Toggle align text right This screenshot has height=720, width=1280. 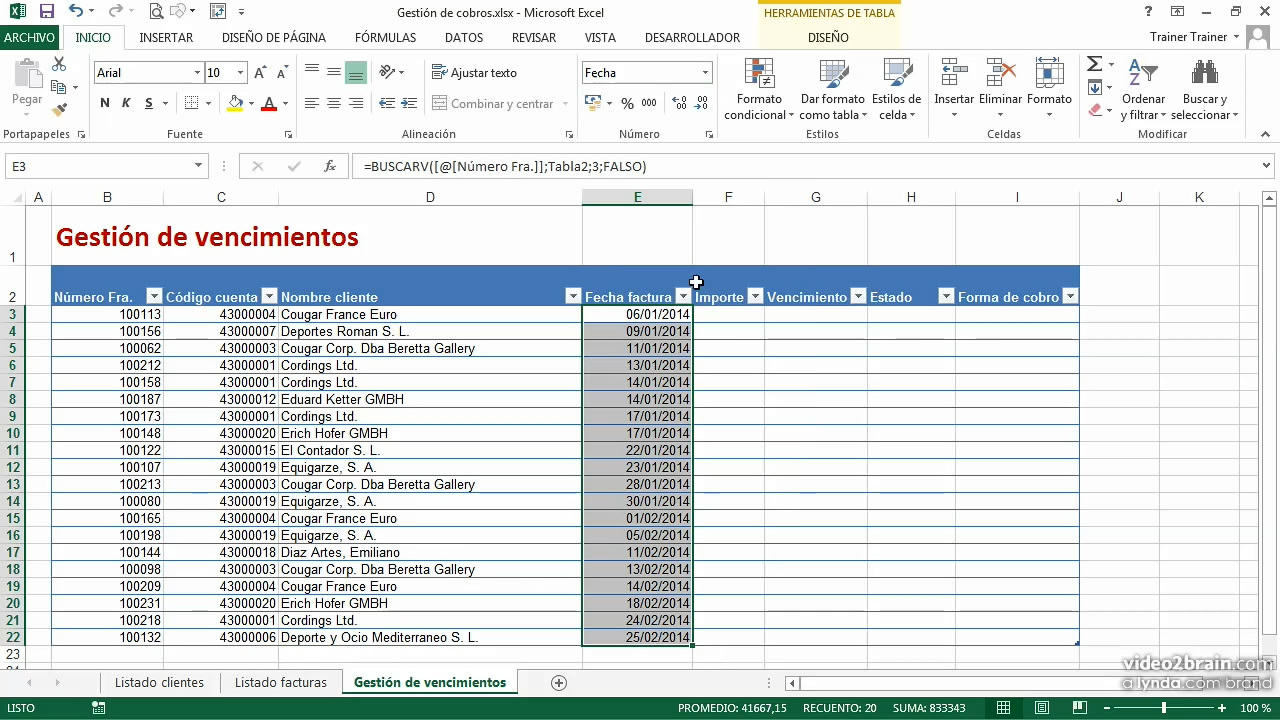pos(356,103)
